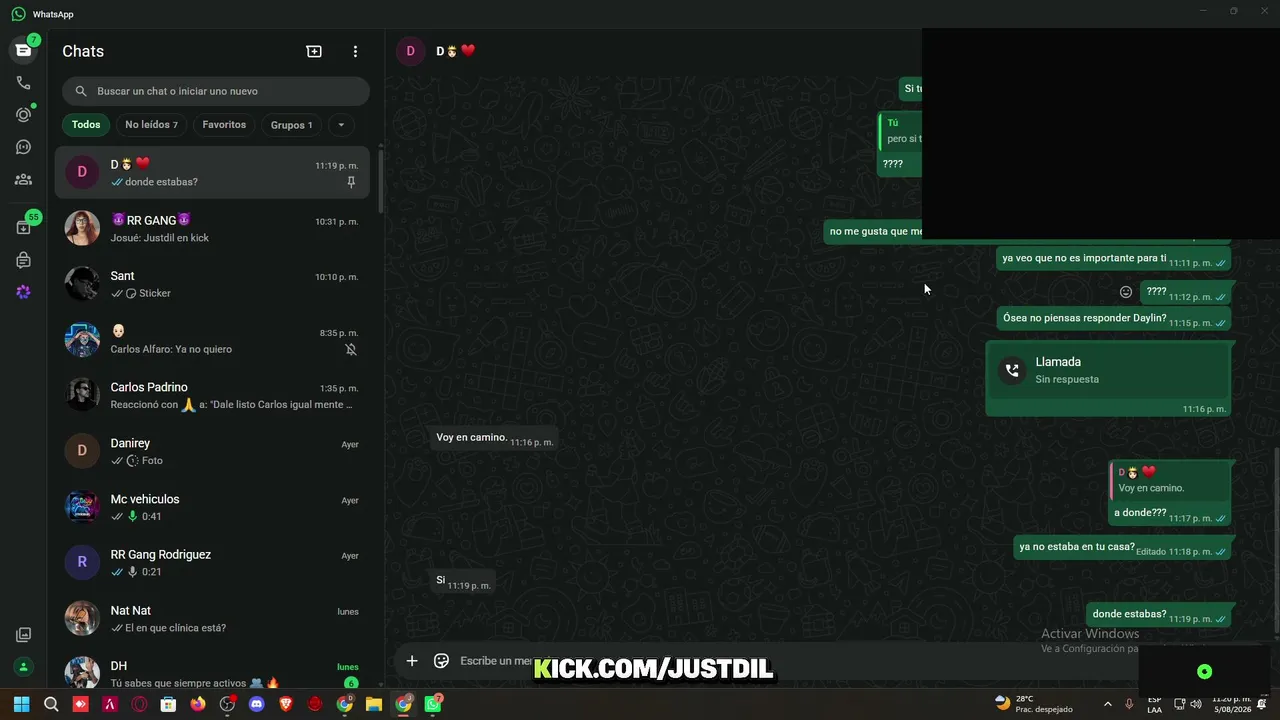Open Microsoft Store from the taskbar

tap(168, 704)
